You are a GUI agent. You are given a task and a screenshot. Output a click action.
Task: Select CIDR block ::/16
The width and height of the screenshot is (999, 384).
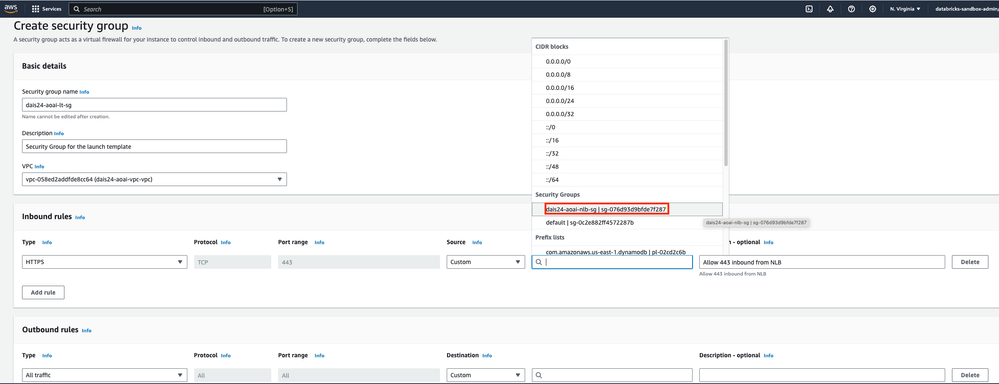[x=628, y=140]
